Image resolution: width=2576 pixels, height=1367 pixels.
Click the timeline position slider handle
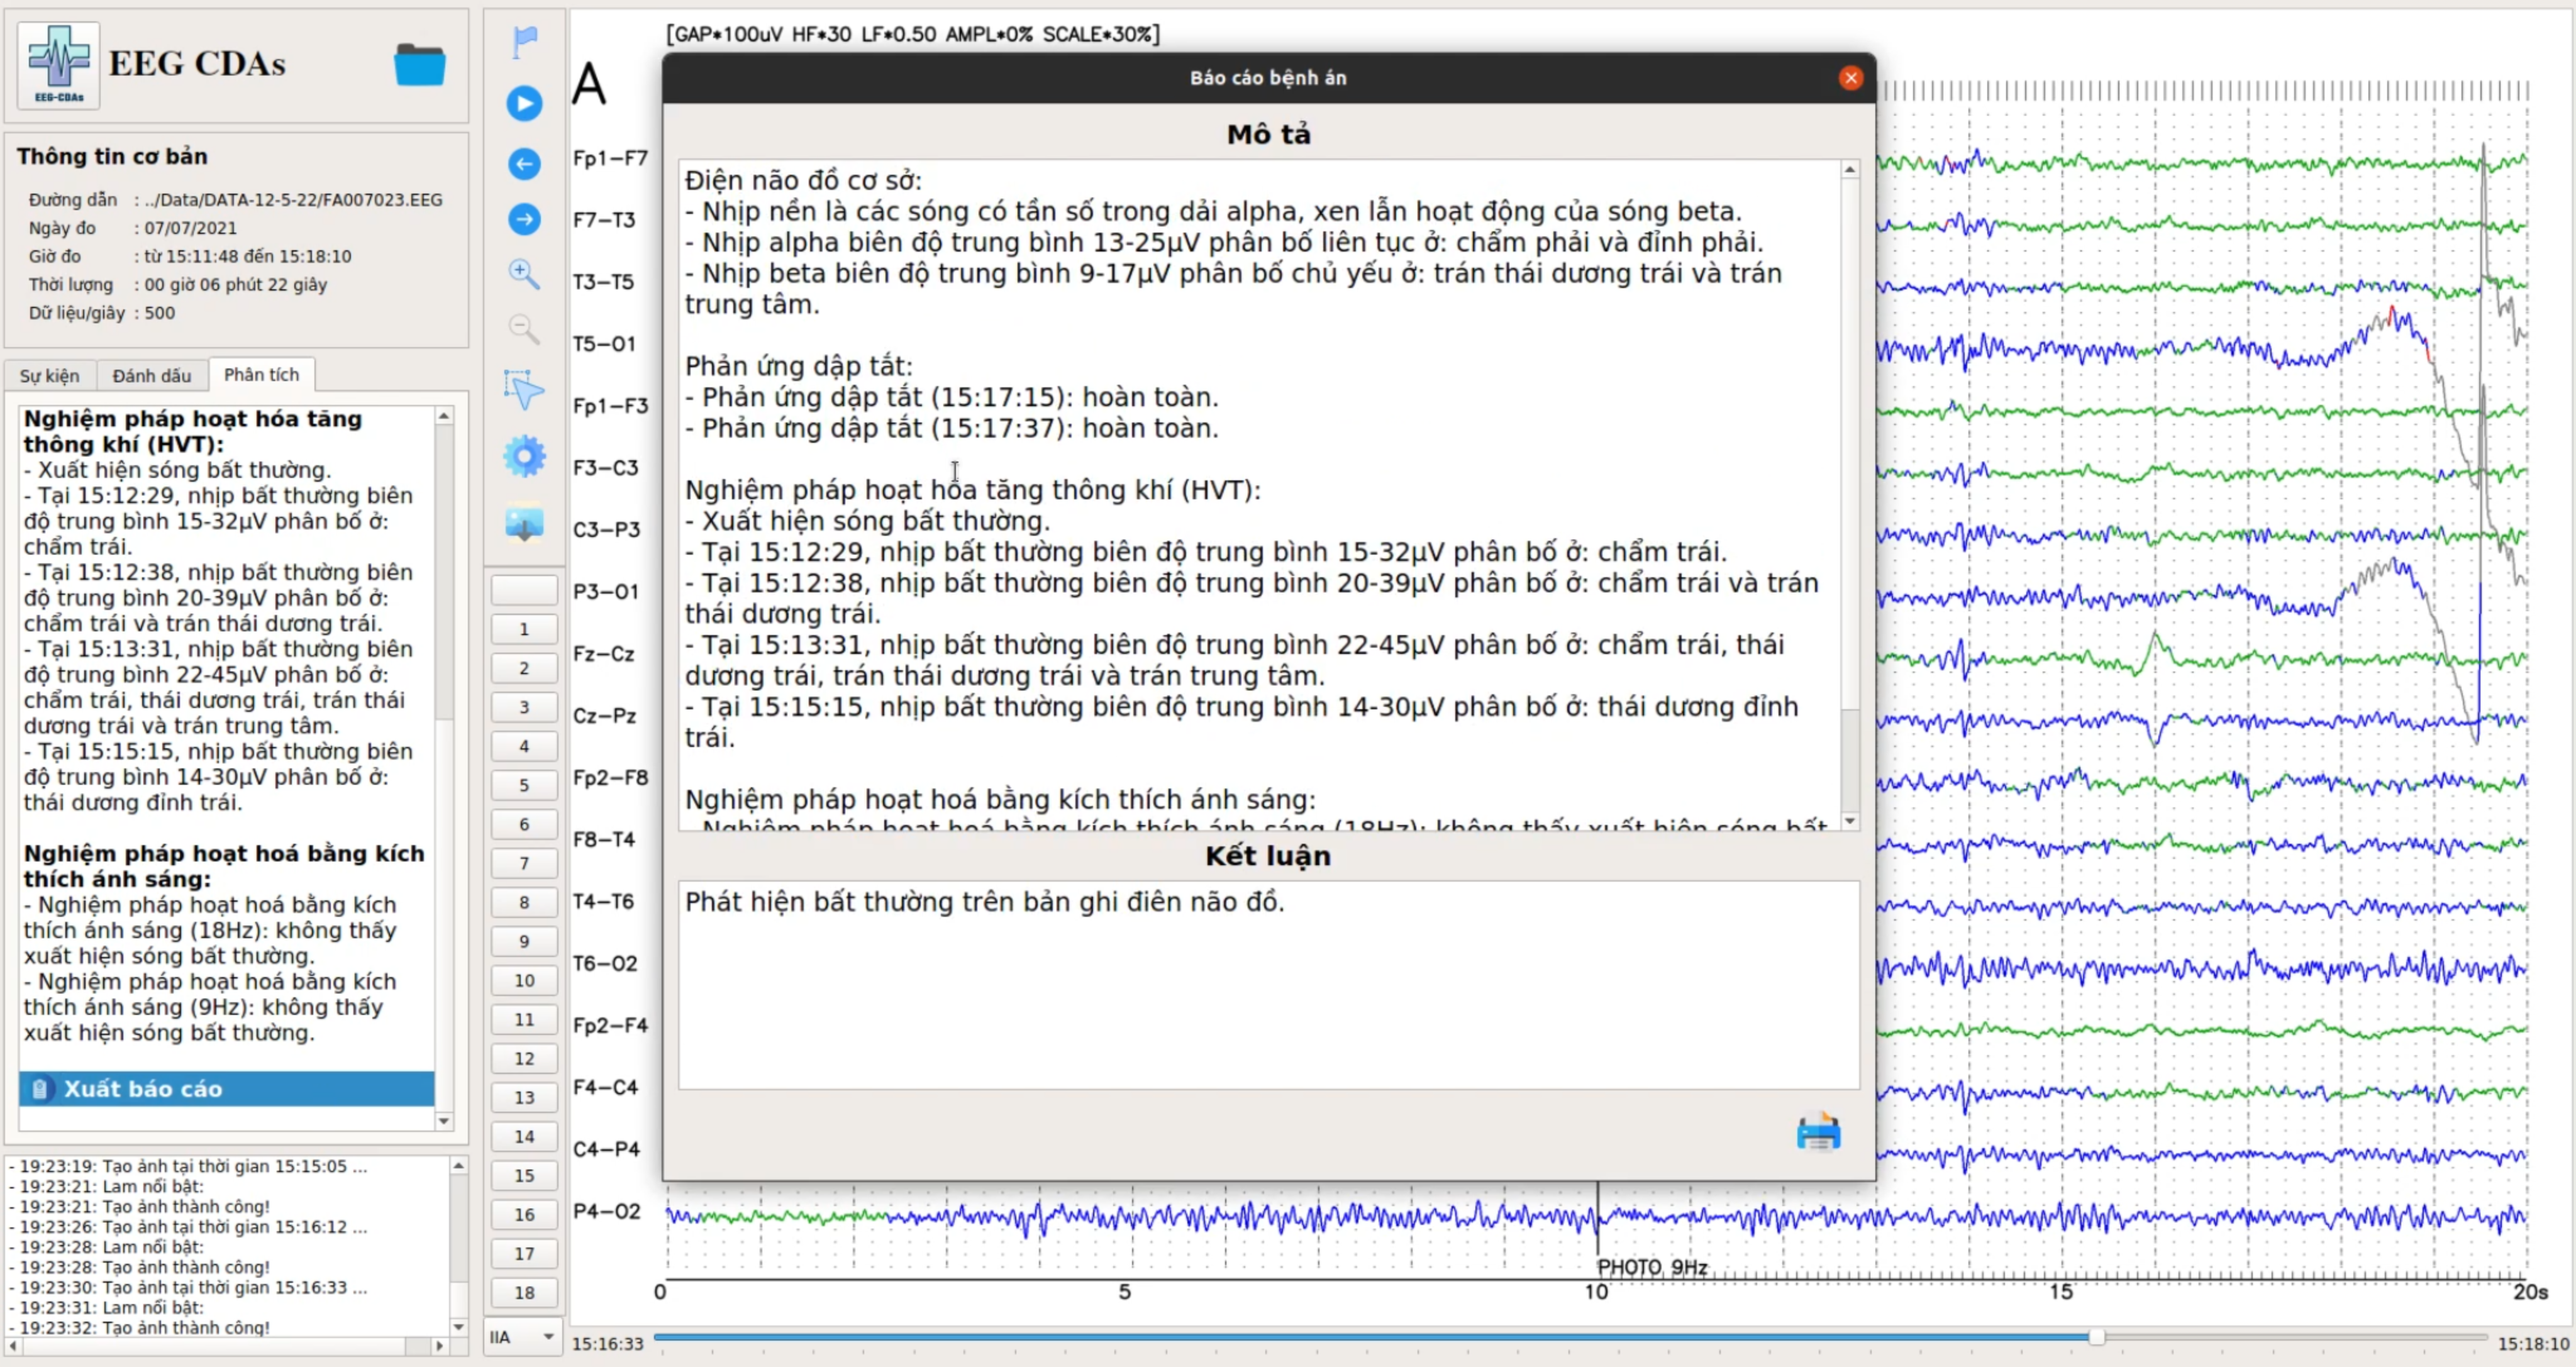coord(2096,1337)
